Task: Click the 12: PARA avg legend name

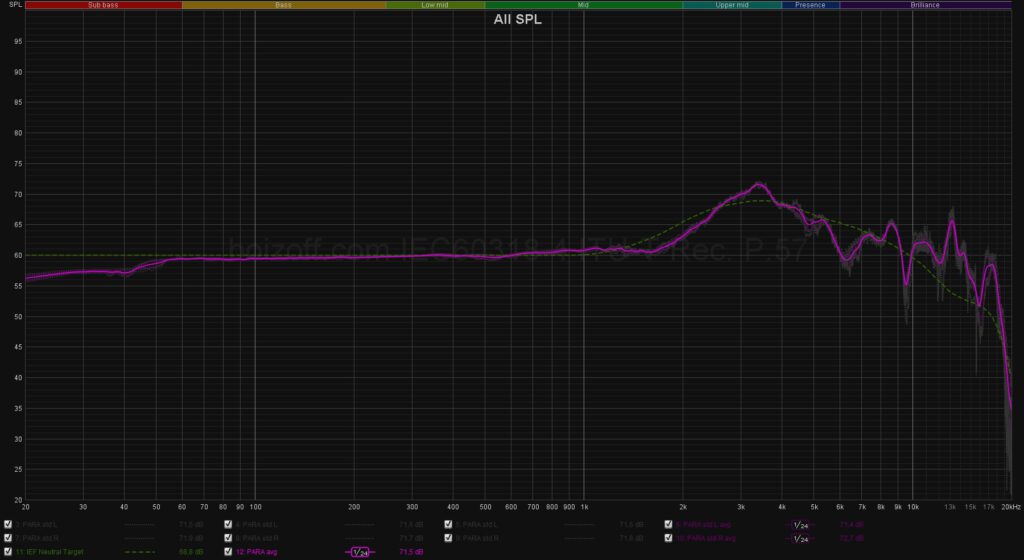Action: tap(256, 552)
